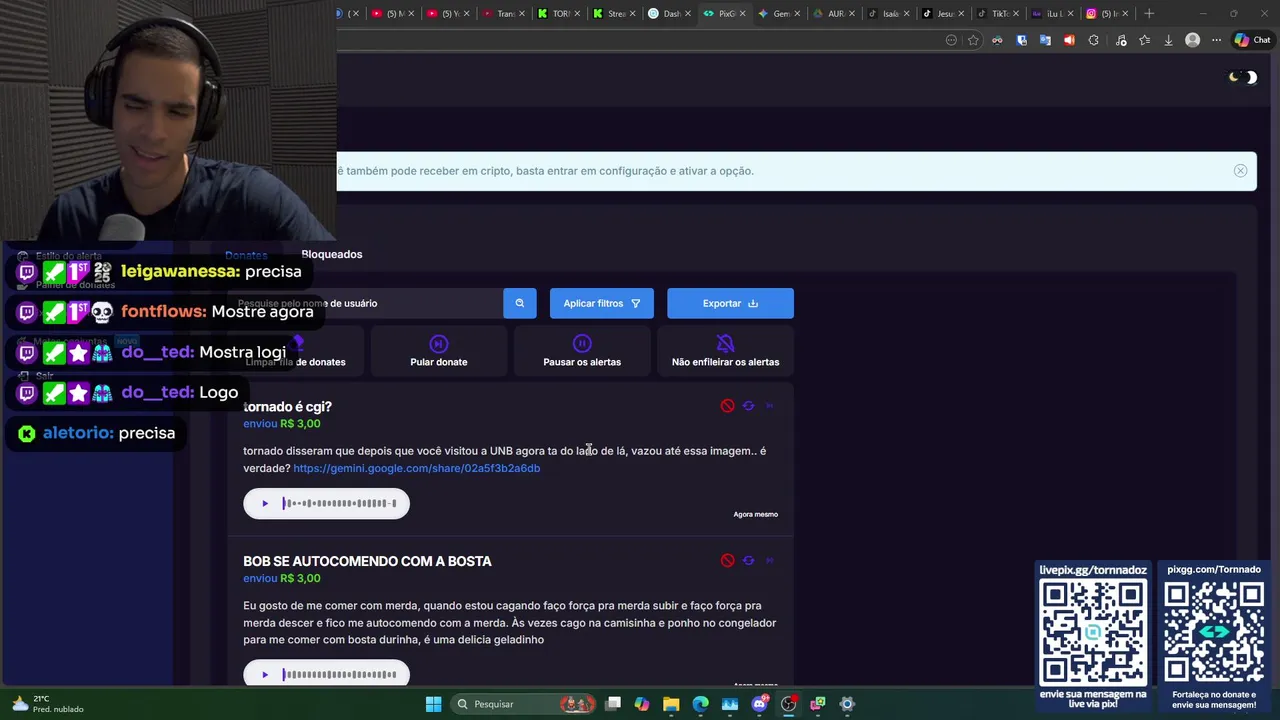Open a new browser tab
This screenshot has height=720, width=1280.
coord(1149,13)
